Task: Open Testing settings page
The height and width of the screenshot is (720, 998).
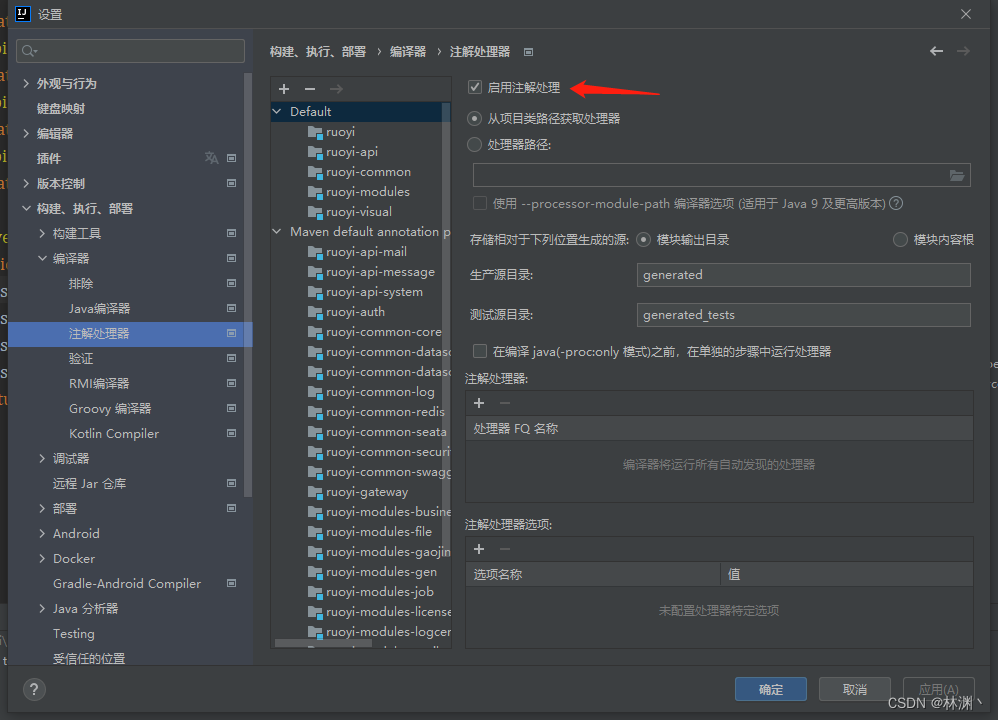Action: 74,633
